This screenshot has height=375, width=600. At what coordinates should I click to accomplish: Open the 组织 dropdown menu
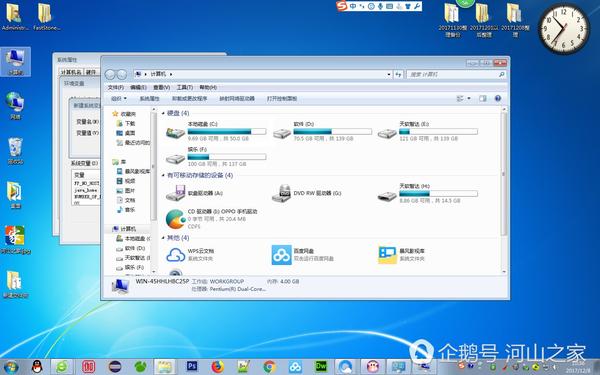coord(119,98)
